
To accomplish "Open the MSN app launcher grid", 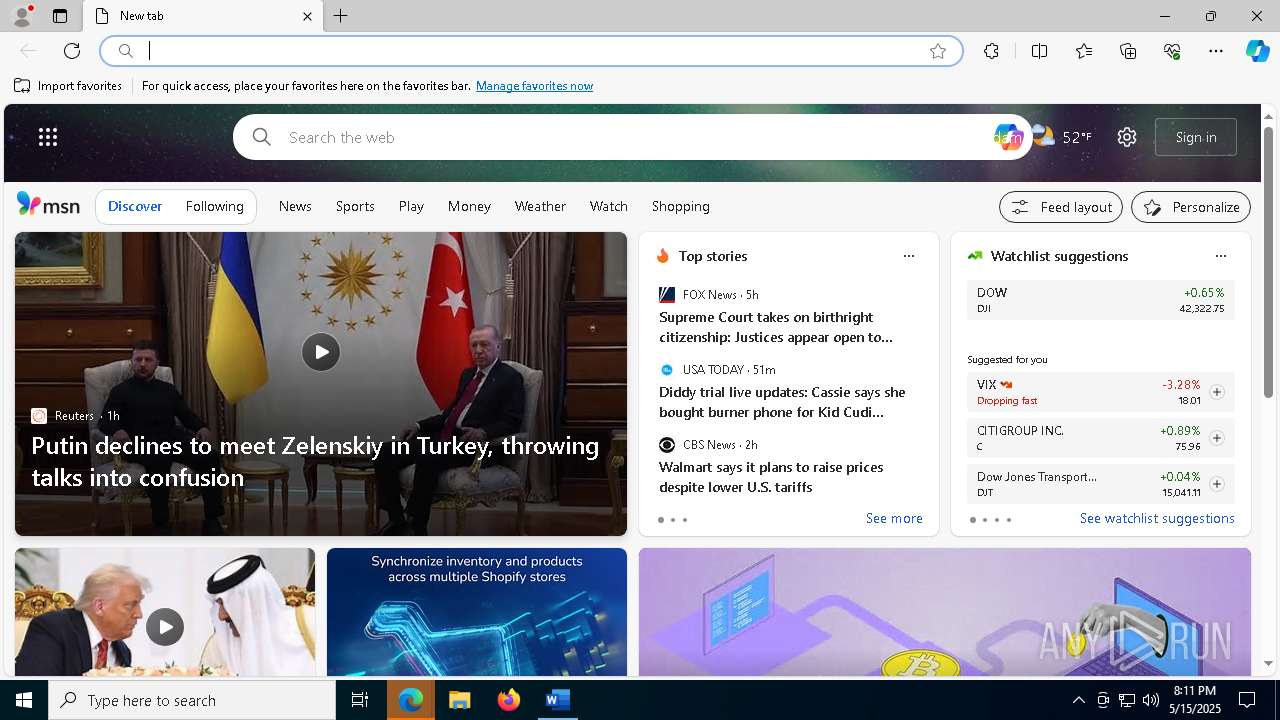I will (48, 137).
